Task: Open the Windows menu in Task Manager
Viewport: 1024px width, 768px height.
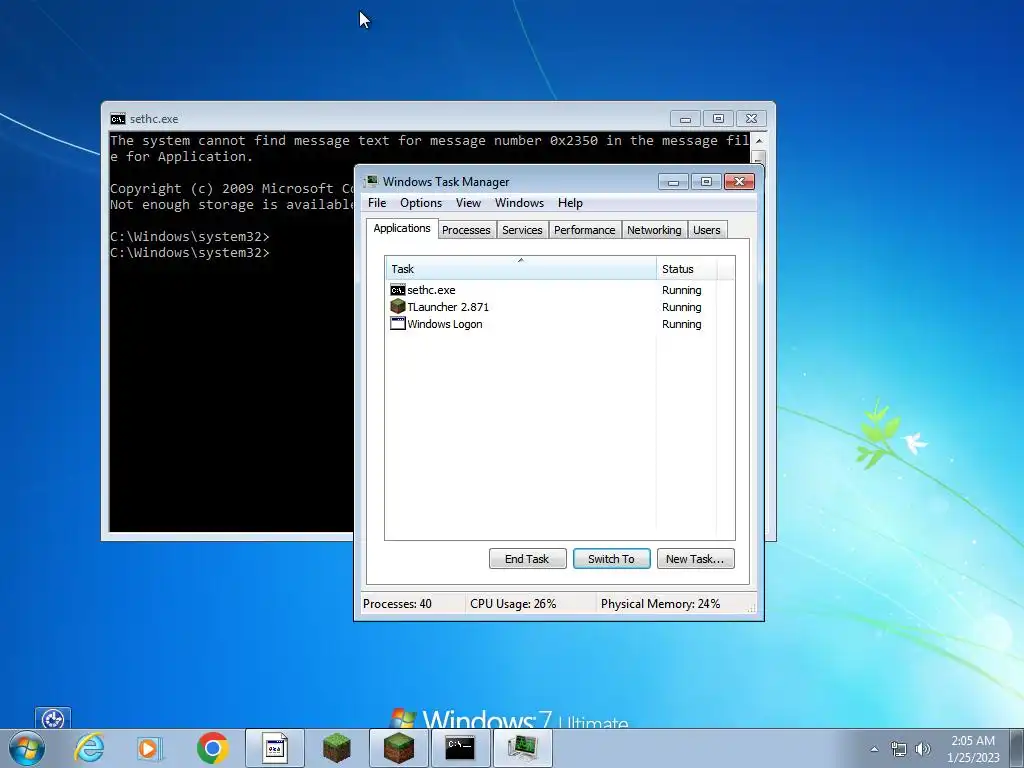Action: click(x=519, y=203)
